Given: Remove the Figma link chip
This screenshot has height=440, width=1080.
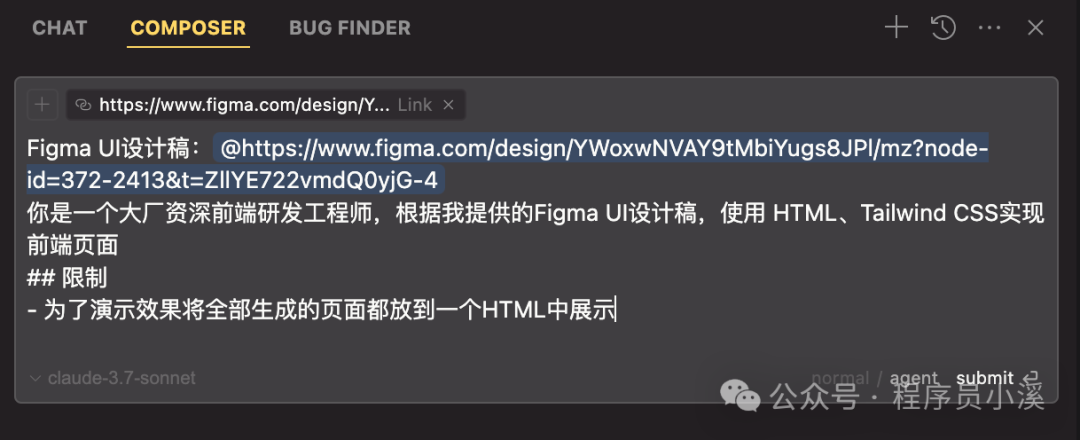Looking at the screenshot, I should click(x=448, y=105).
